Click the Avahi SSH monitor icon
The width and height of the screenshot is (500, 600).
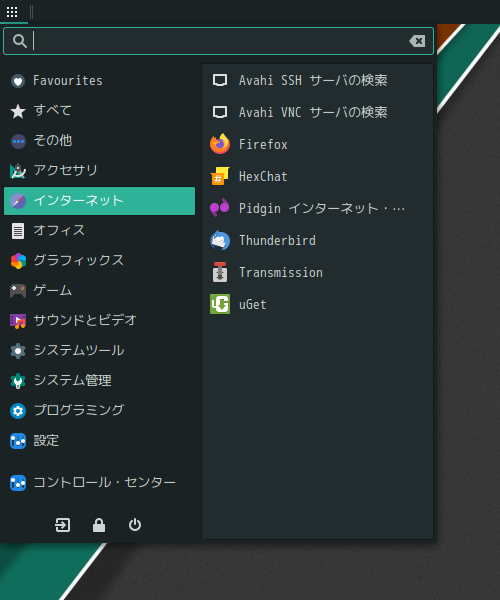click(220, 80)
